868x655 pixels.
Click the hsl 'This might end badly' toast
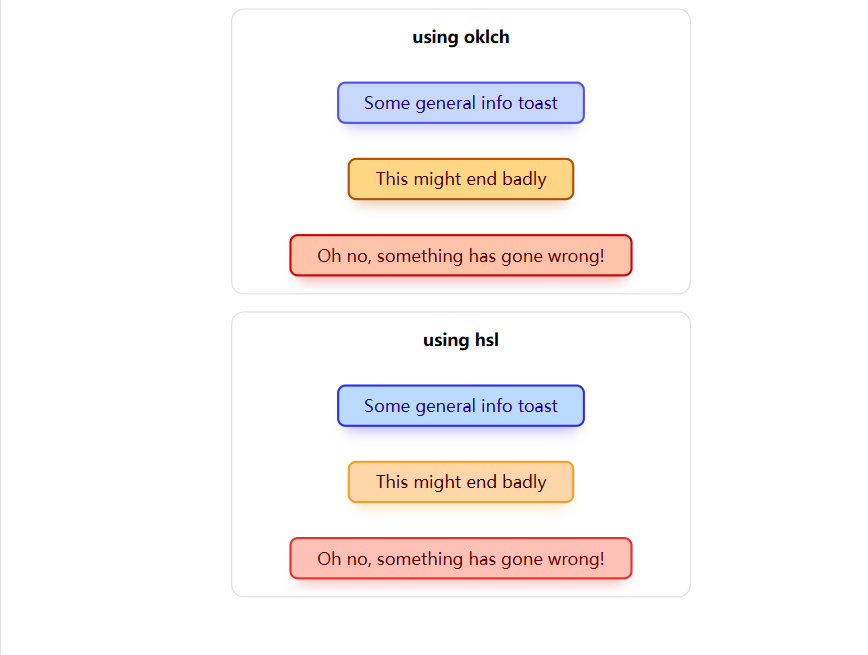coord(460,482)
